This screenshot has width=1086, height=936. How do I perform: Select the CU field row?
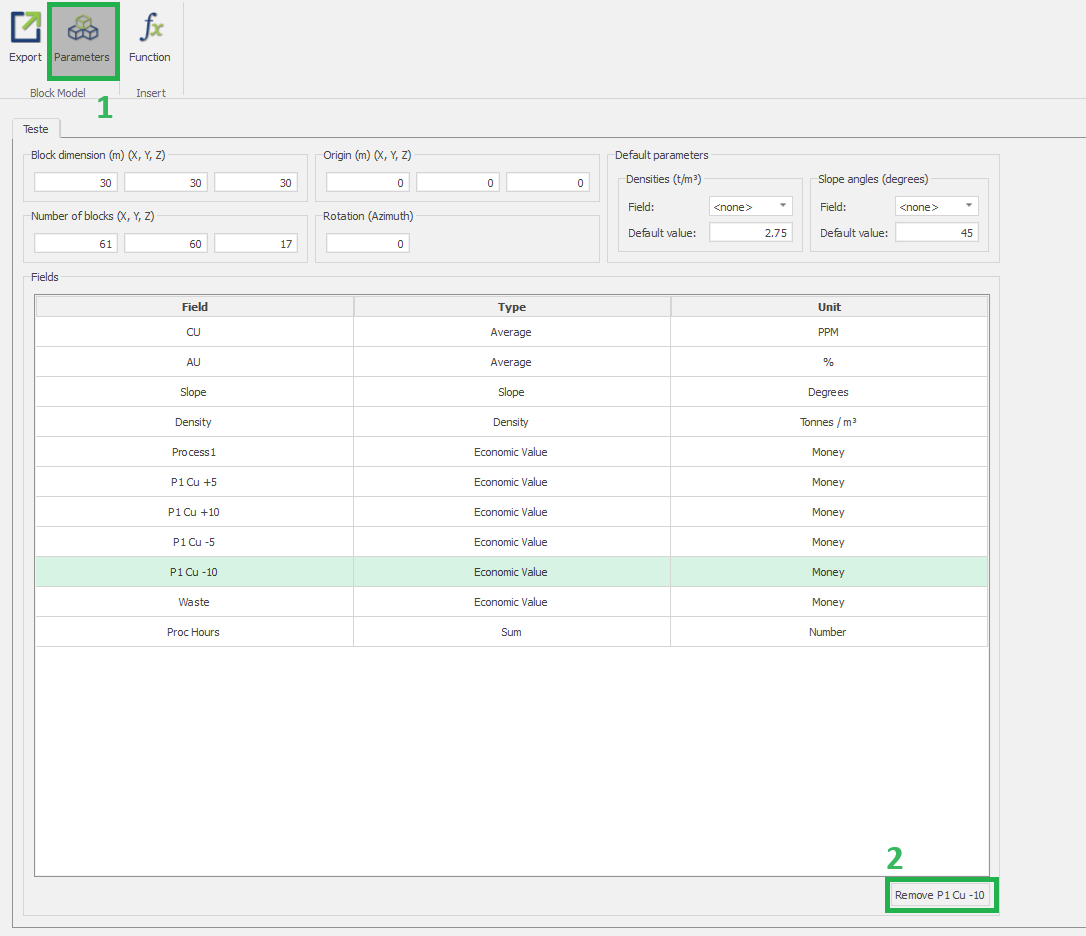(x=194, y=332)
